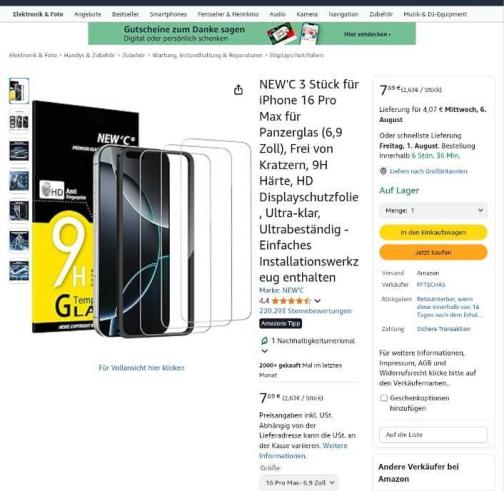The height and width of the screenshot is (491, 504).
Task: Click the star rating icons
Action: (x=291, y=301)
